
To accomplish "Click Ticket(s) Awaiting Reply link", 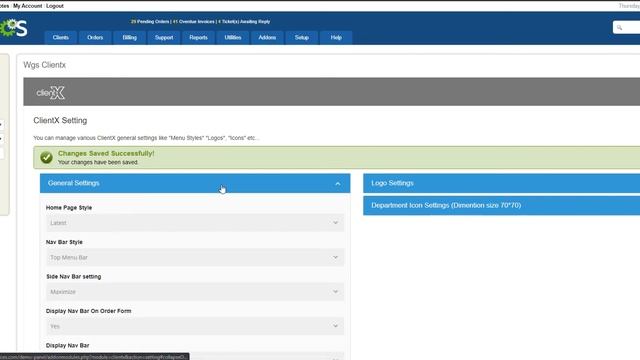I will point(244,22).
